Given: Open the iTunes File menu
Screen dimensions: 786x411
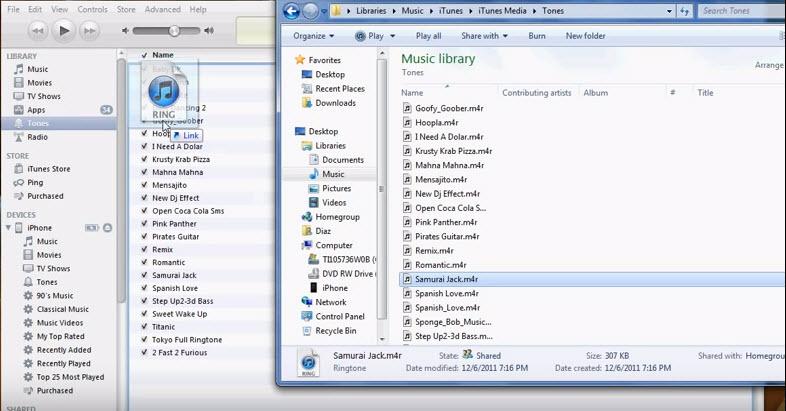Looking at the screenshot, I should click(x=14, y=9).
